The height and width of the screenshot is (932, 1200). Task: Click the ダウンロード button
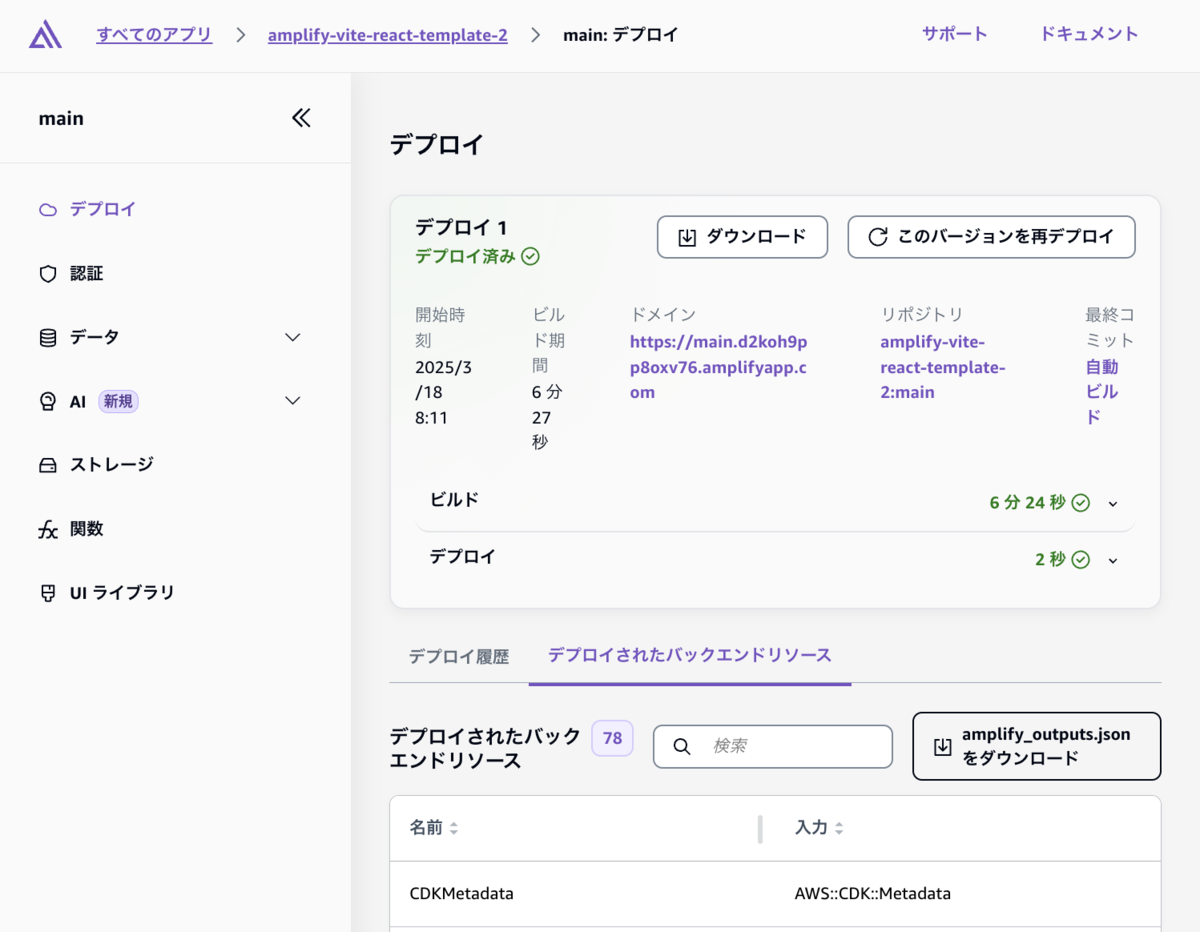(x=742, y=237)
